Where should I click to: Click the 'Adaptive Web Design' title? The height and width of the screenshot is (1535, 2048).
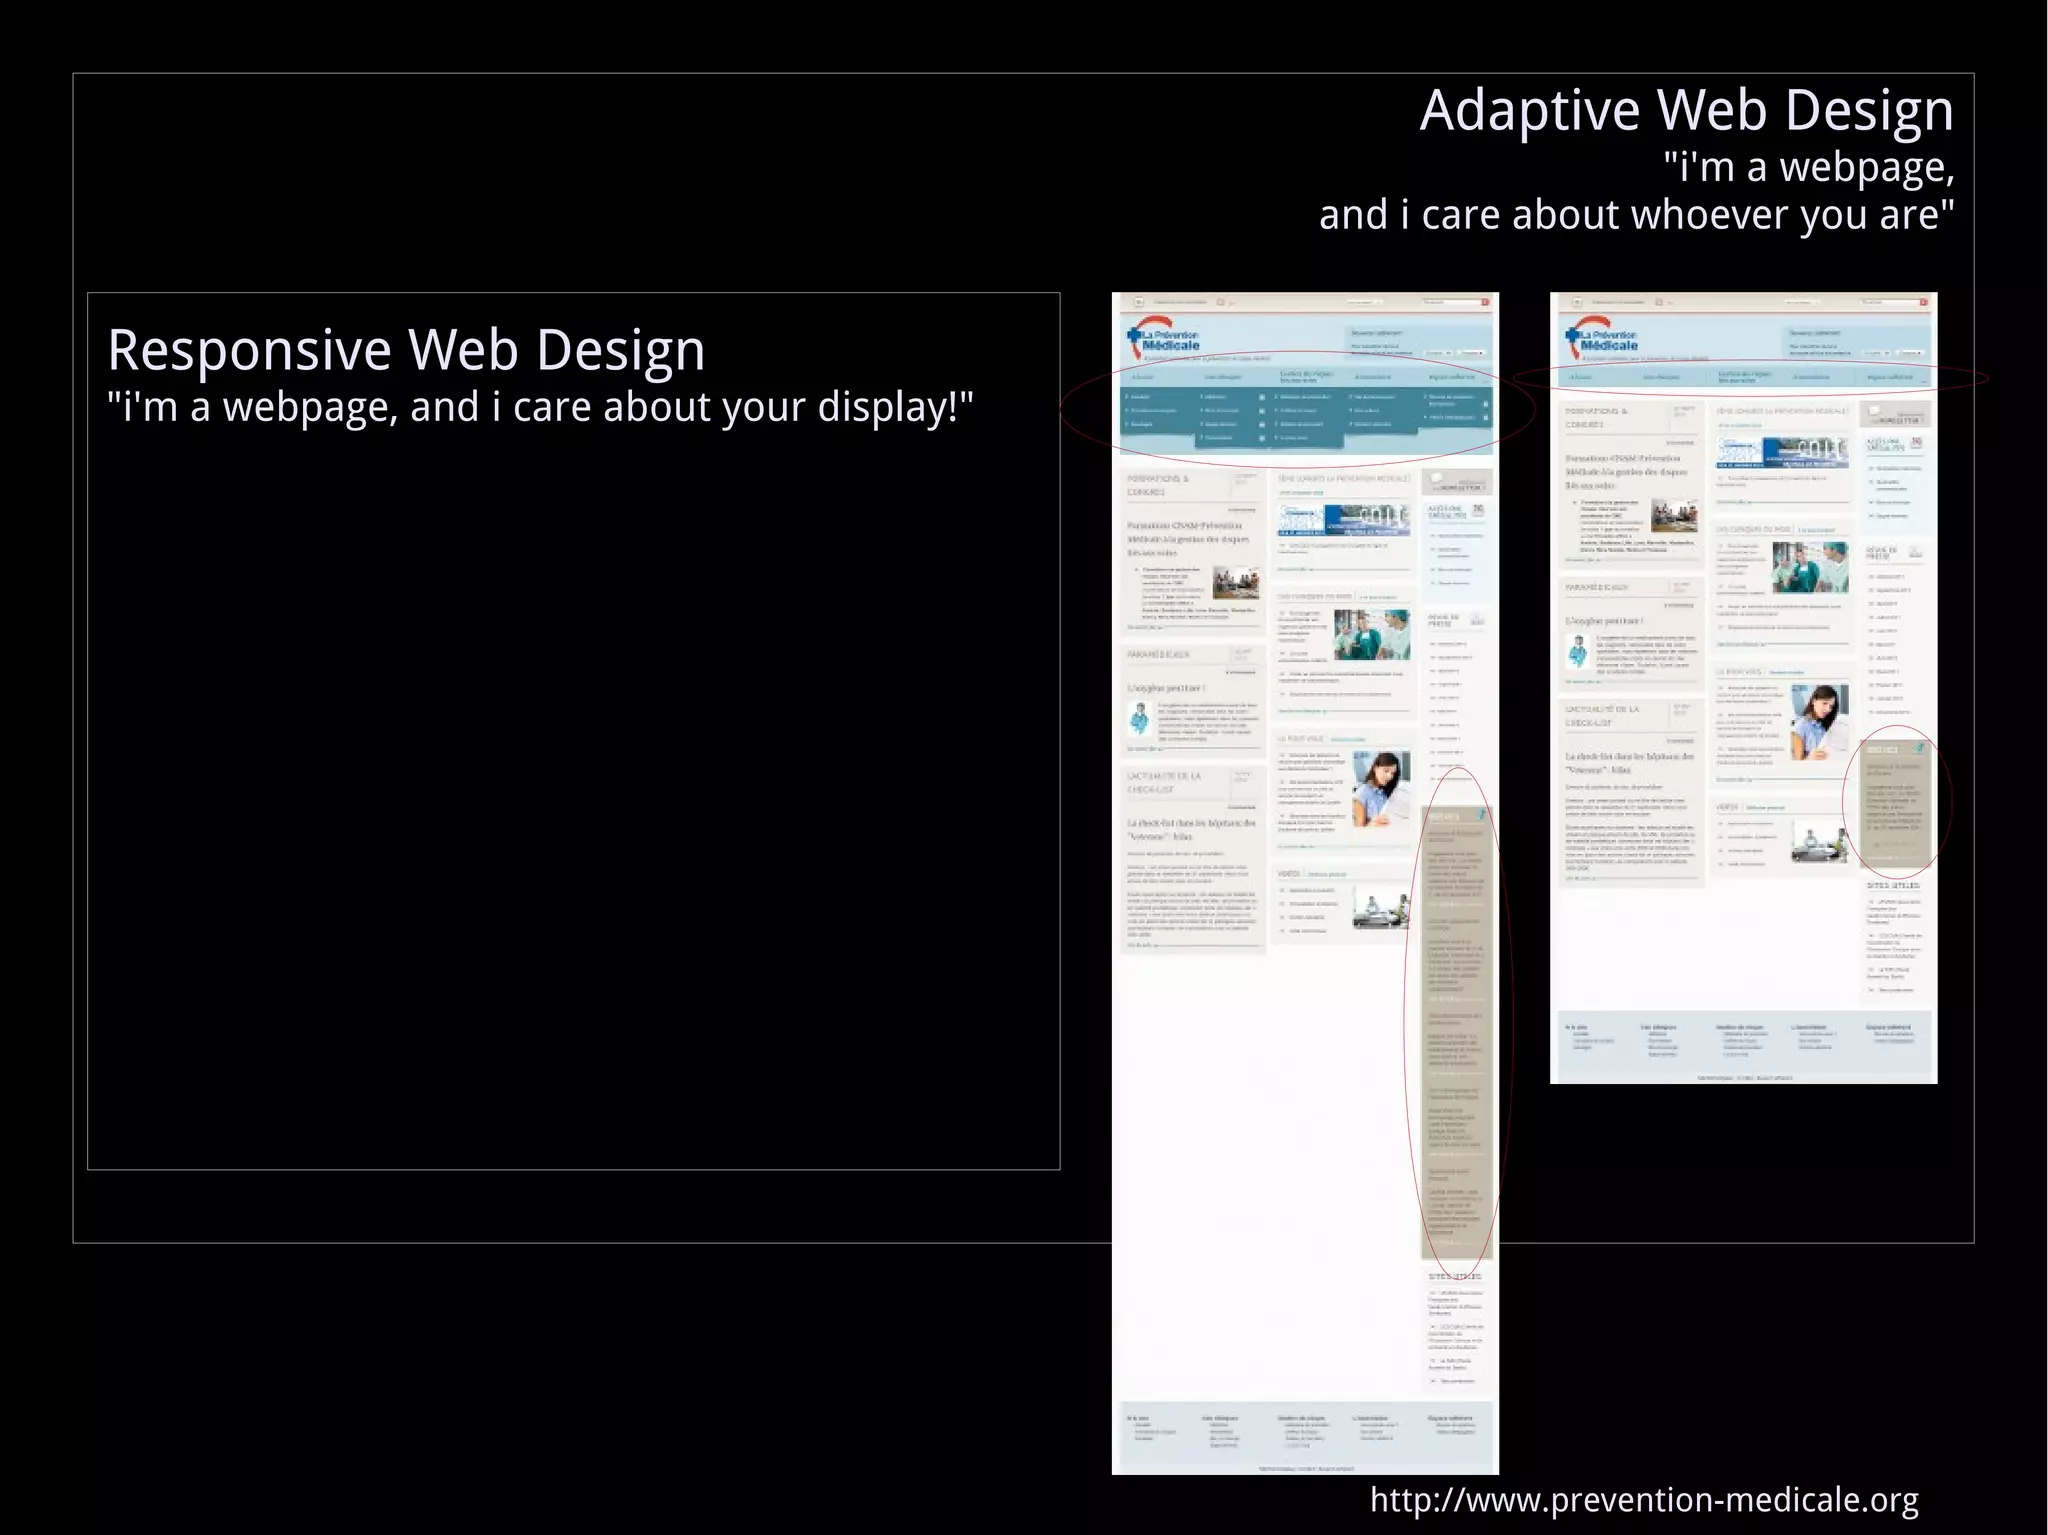point(1686,110)
